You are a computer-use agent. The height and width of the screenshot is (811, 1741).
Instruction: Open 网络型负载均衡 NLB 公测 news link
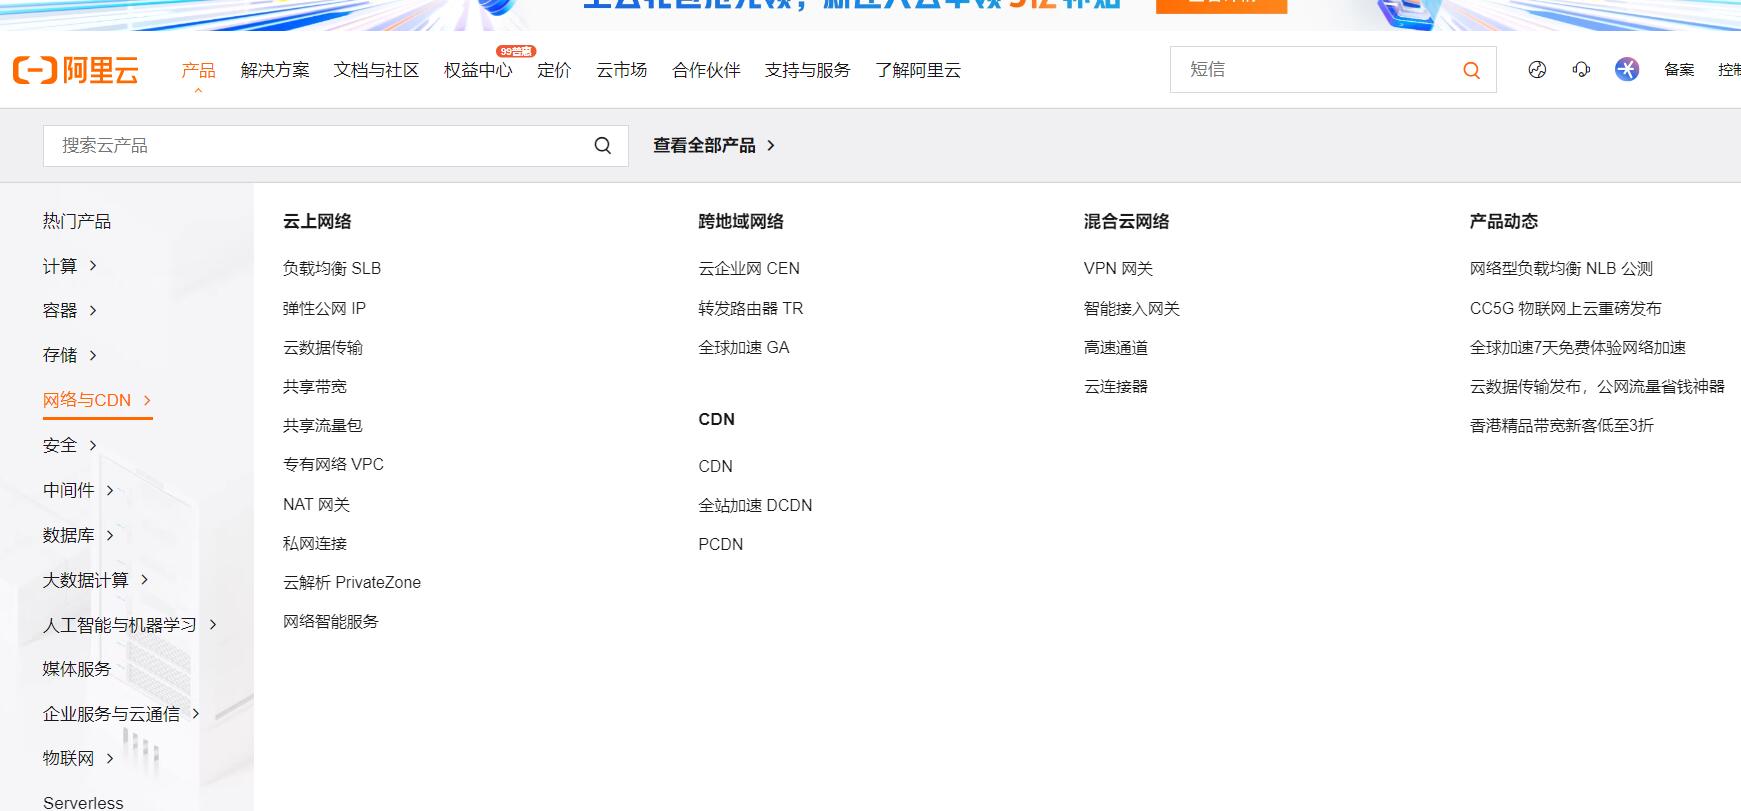1561,268
